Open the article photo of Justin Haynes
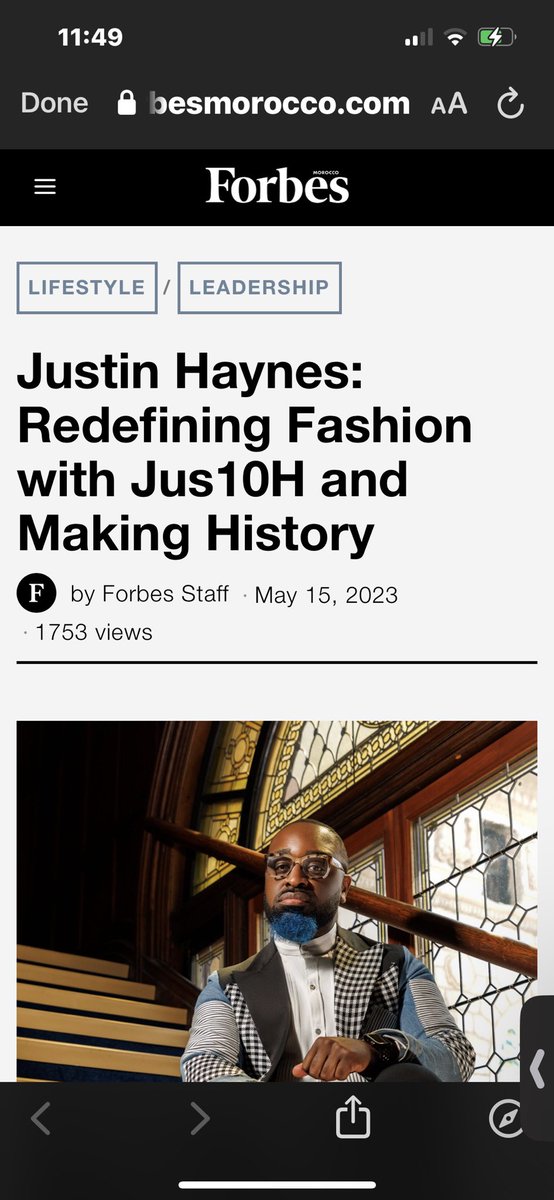This screenshot has width=554, height=1200. (x=277, y=901)
